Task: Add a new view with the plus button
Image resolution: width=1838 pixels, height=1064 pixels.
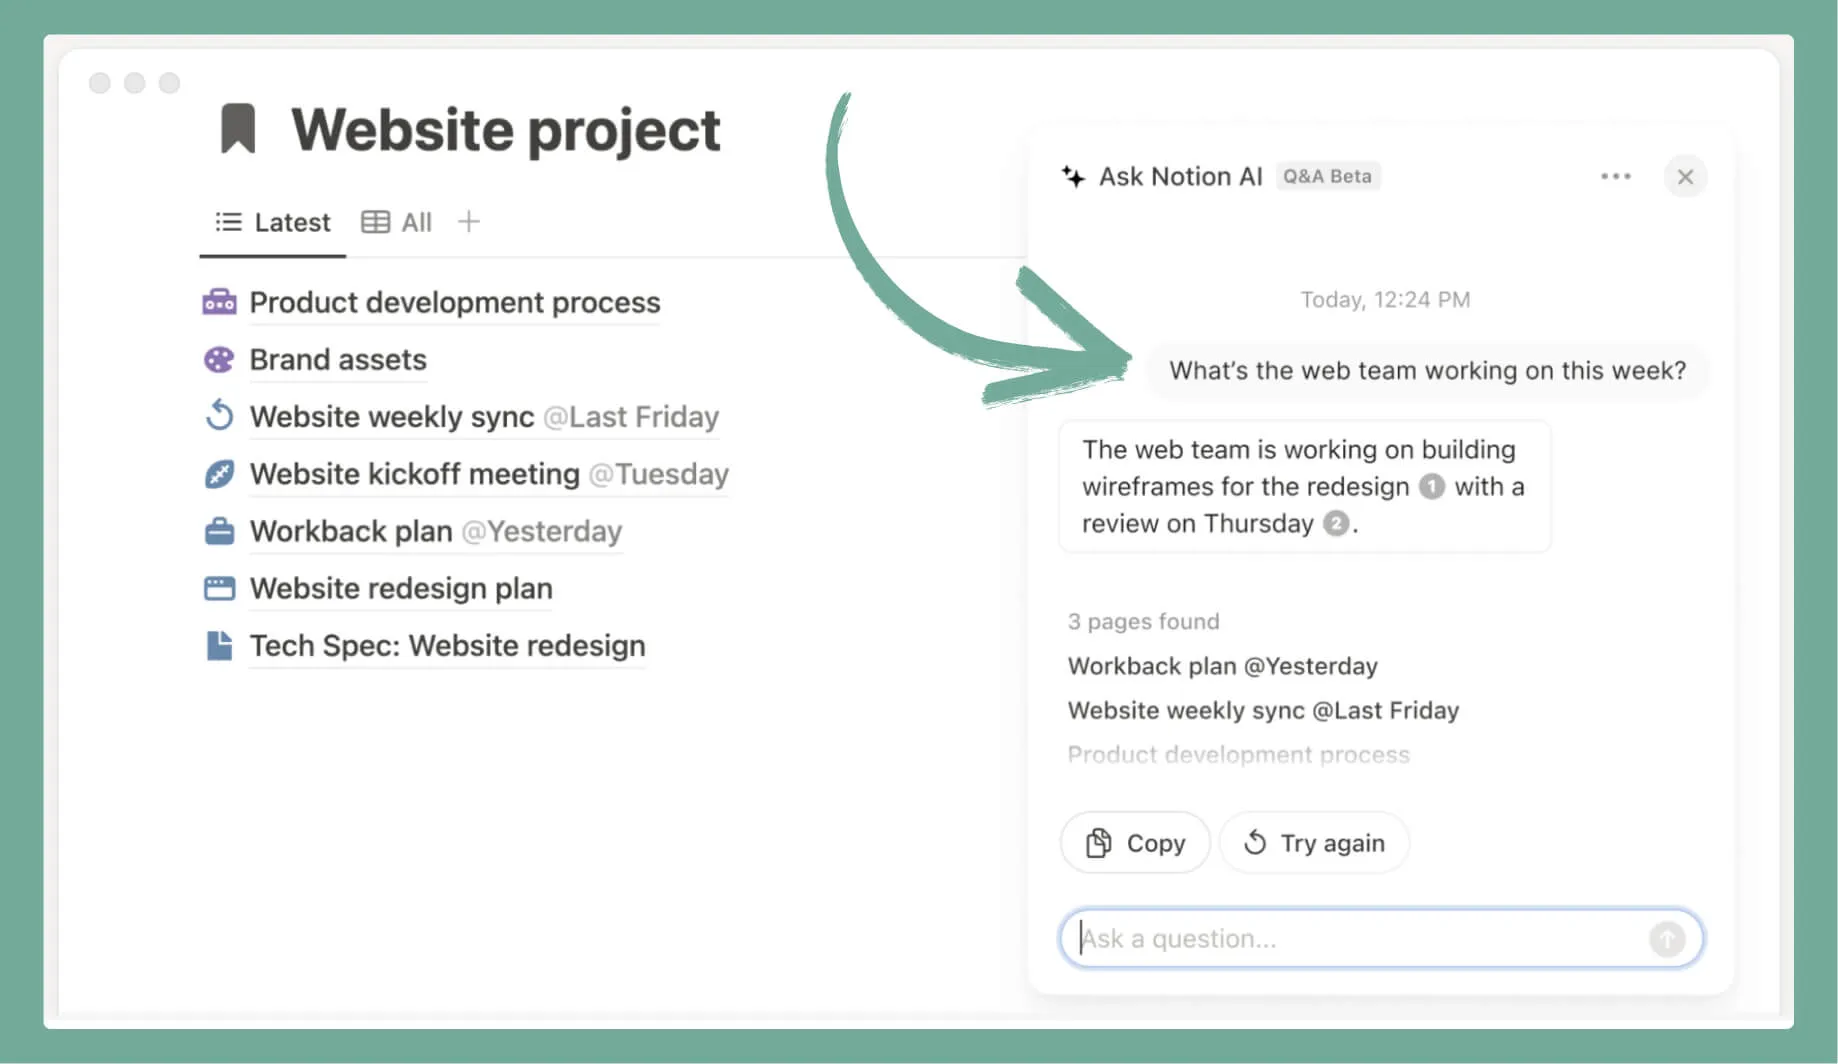Action: (468, 221)
